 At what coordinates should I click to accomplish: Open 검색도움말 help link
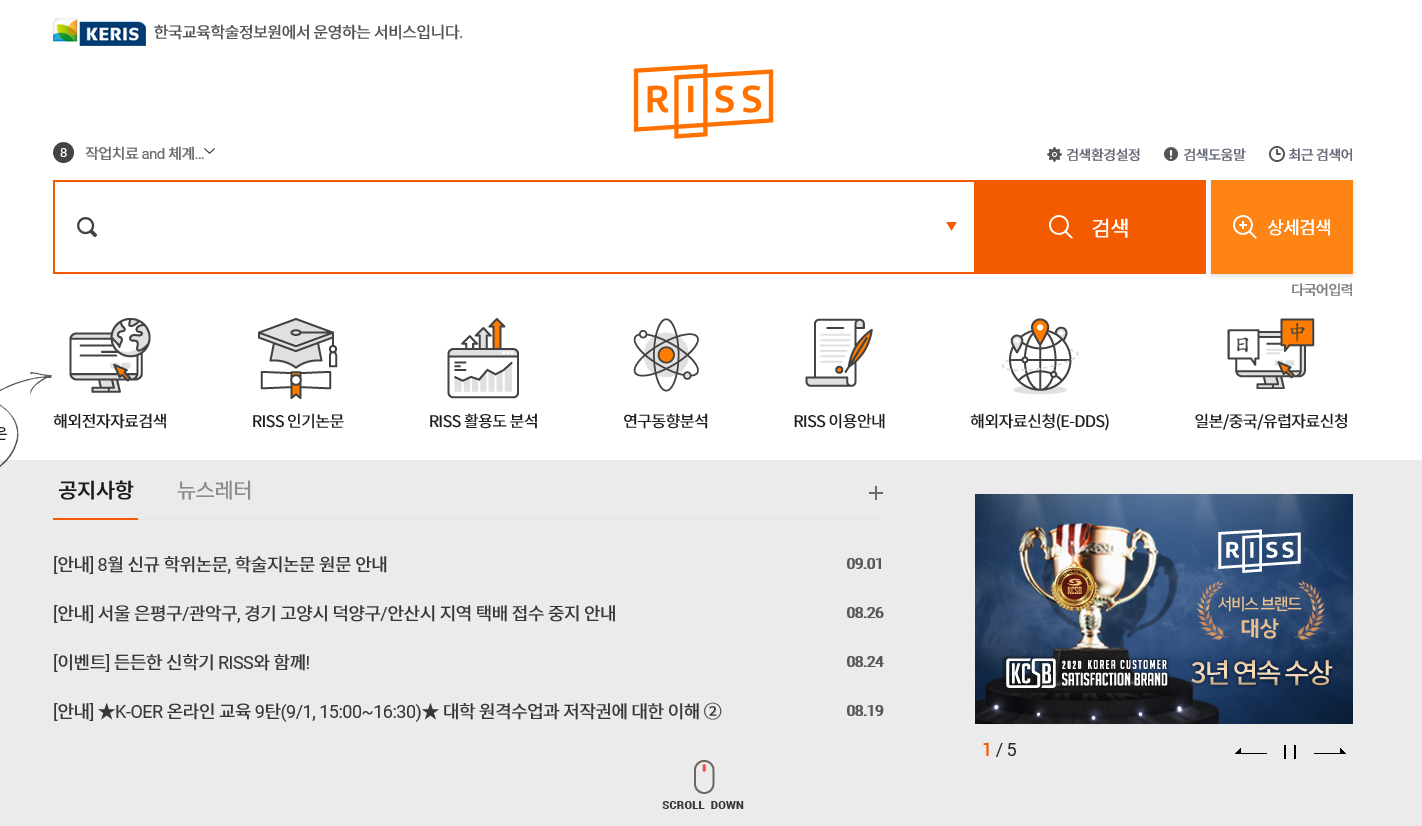pyautogui.click(x=1205, y=154)
